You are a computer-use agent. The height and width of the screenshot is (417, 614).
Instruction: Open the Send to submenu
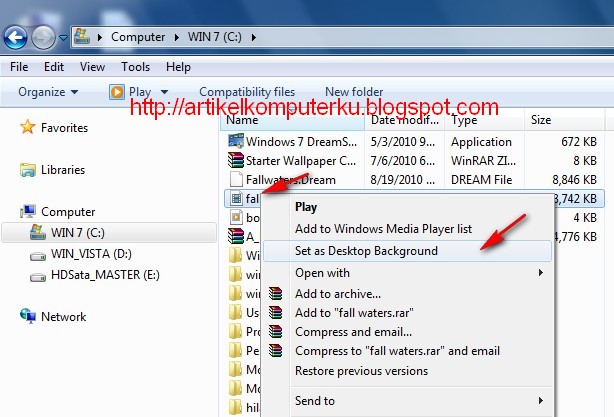[407, 401]
